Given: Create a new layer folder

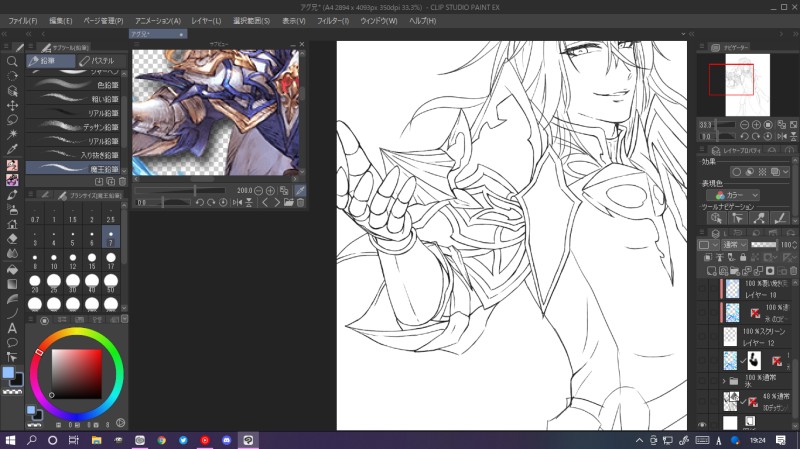Looking at the screenshot, I should [x=735, y=271].
